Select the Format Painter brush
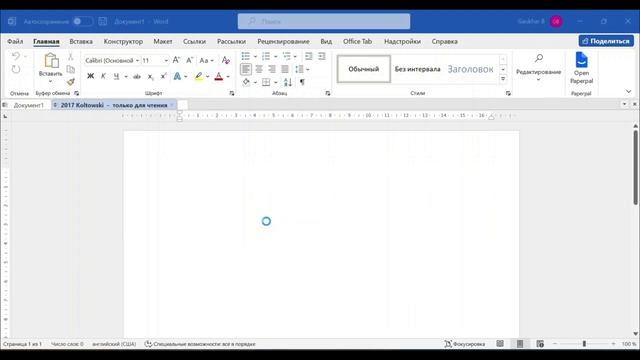This screenshot has width=640, height=360. tap(71, 82)
